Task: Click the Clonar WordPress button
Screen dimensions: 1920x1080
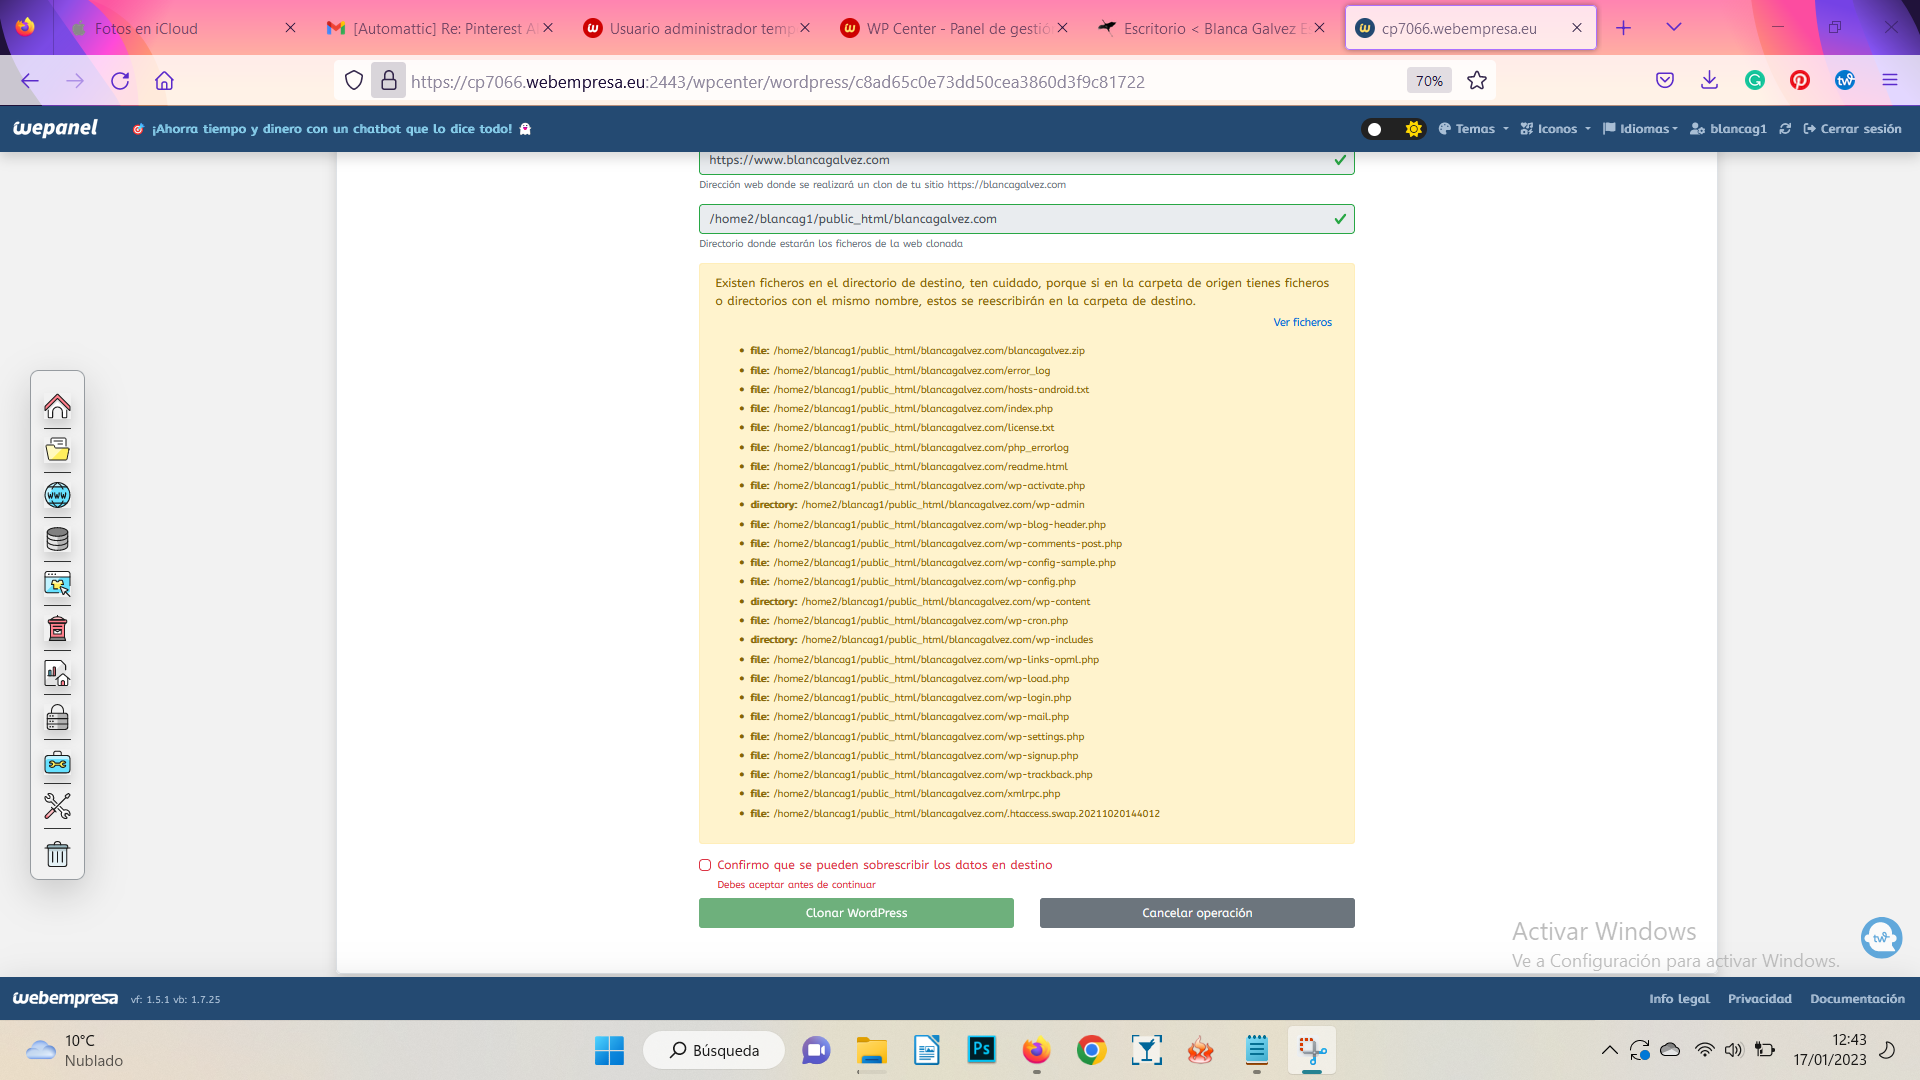Action: point(856,913)
